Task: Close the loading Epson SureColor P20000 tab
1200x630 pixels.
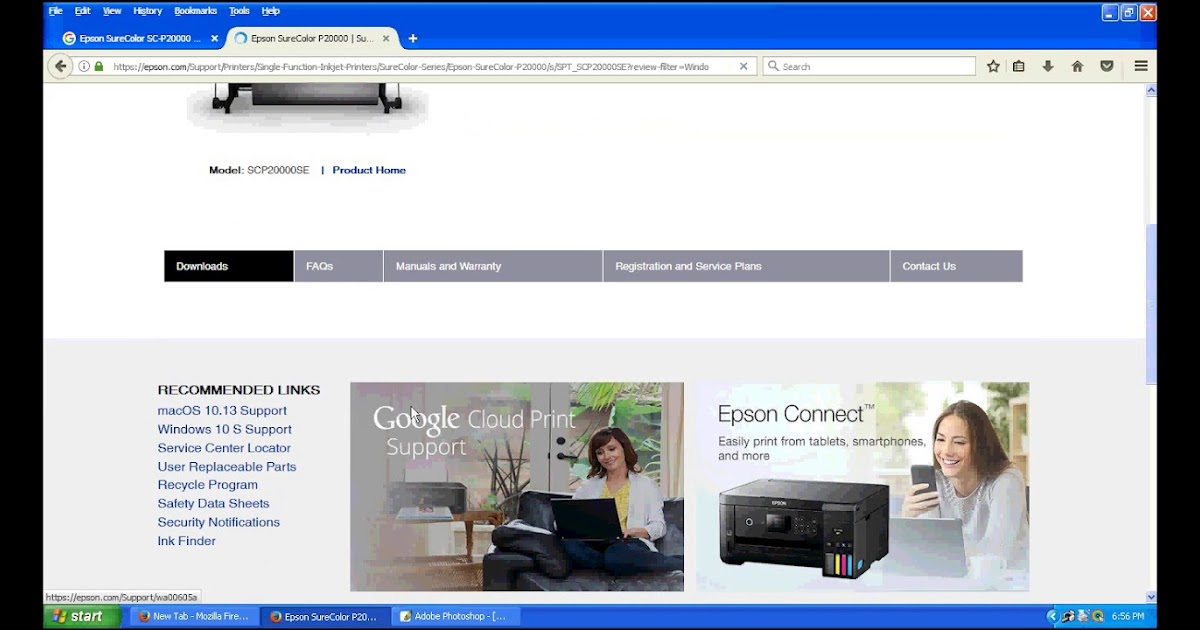Action: pyautogui.click(x=386, y=38)
